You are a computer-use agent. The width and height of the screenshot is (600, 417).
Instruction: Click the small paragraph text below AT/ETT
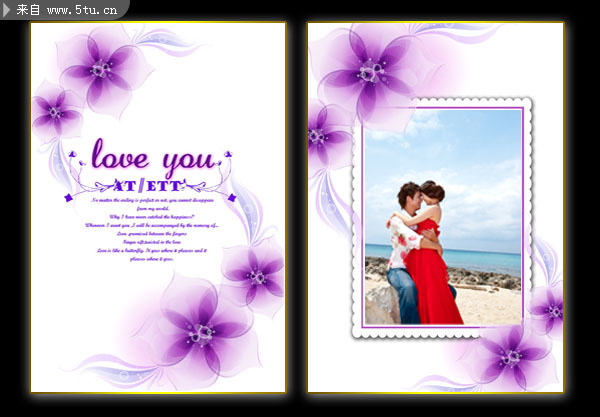click(x=148, y=230)
